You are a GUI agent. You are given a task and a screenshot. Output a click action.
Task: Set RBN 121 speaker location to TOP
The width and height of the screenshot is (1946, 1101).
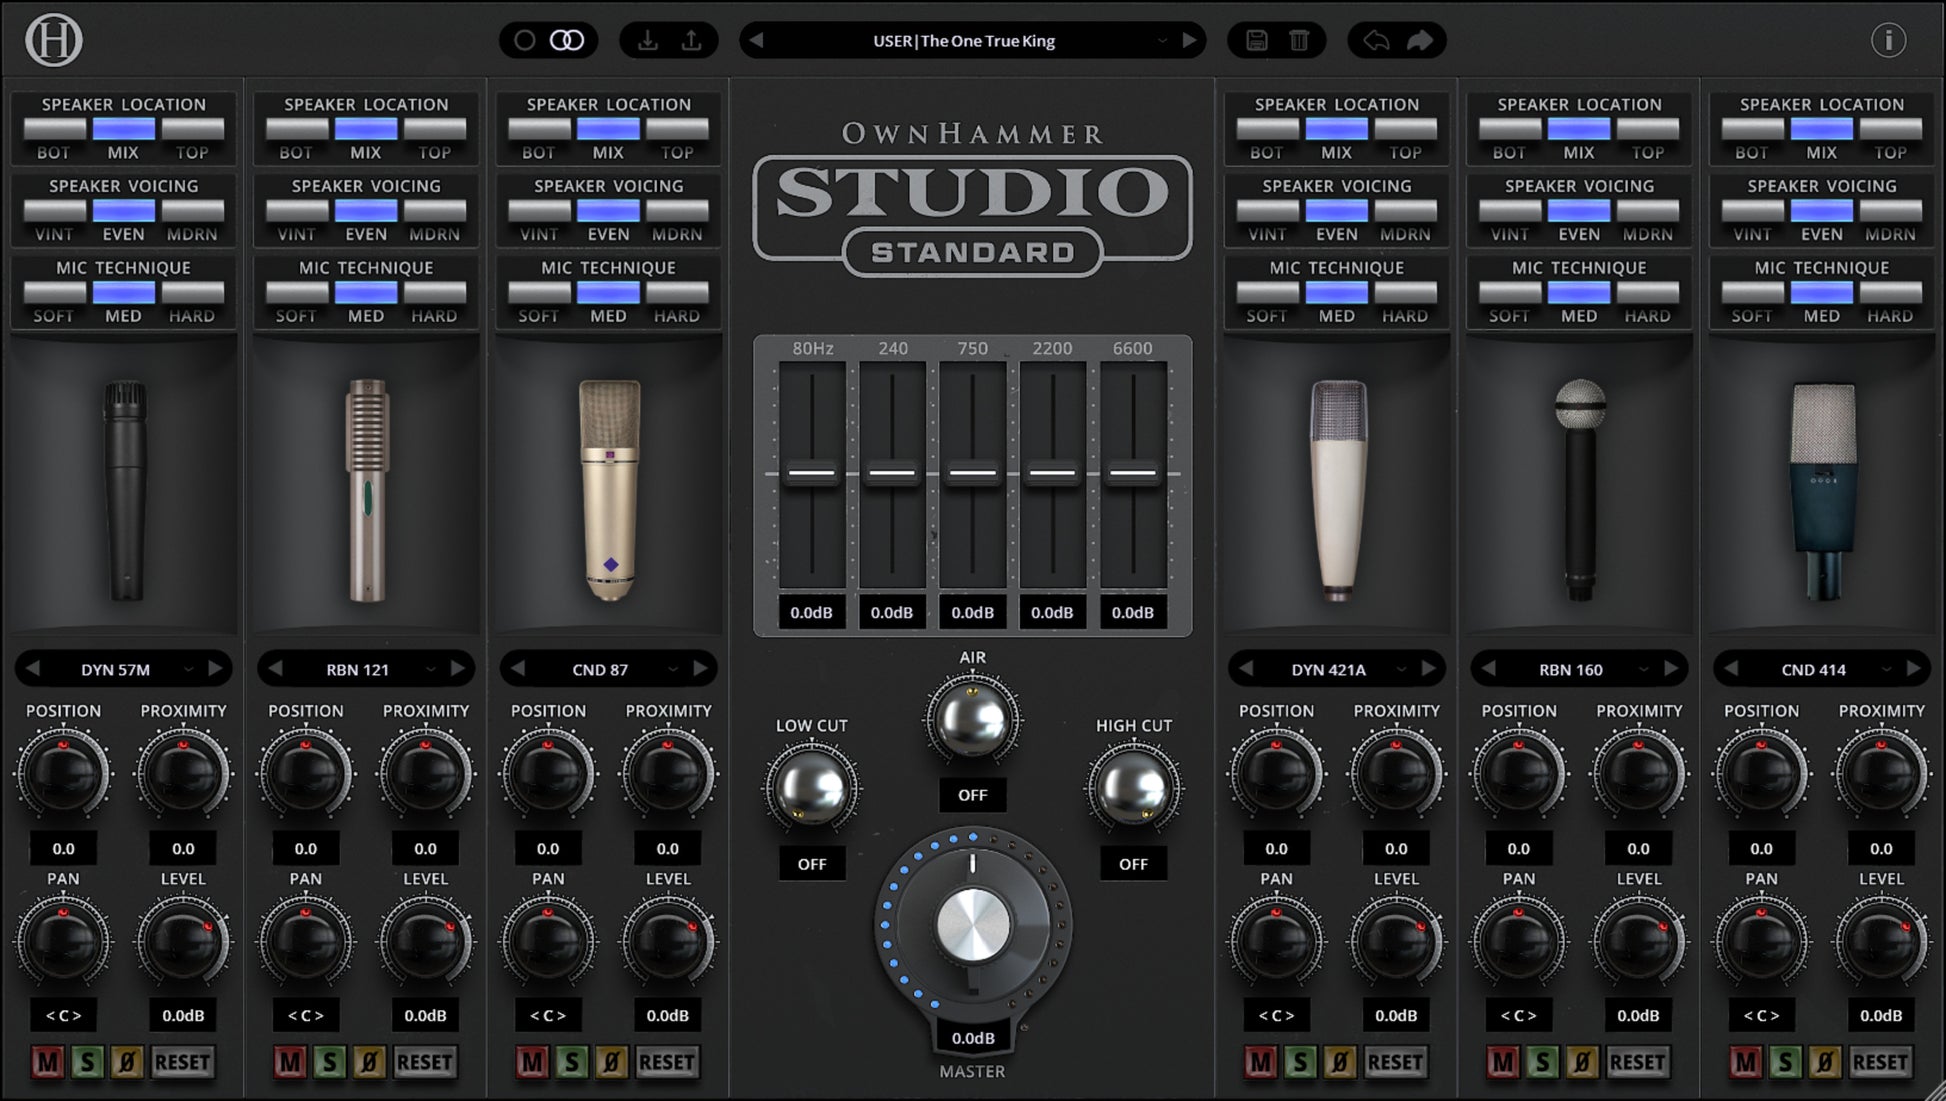(435, 129)
